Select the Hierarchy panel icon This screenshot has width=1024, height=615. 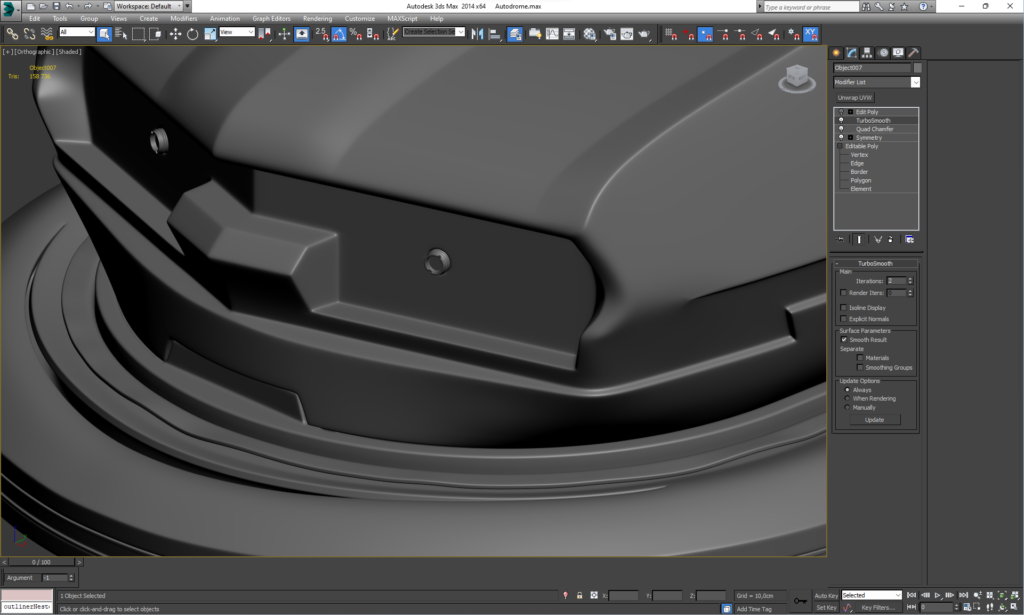(x=867, y=52)
